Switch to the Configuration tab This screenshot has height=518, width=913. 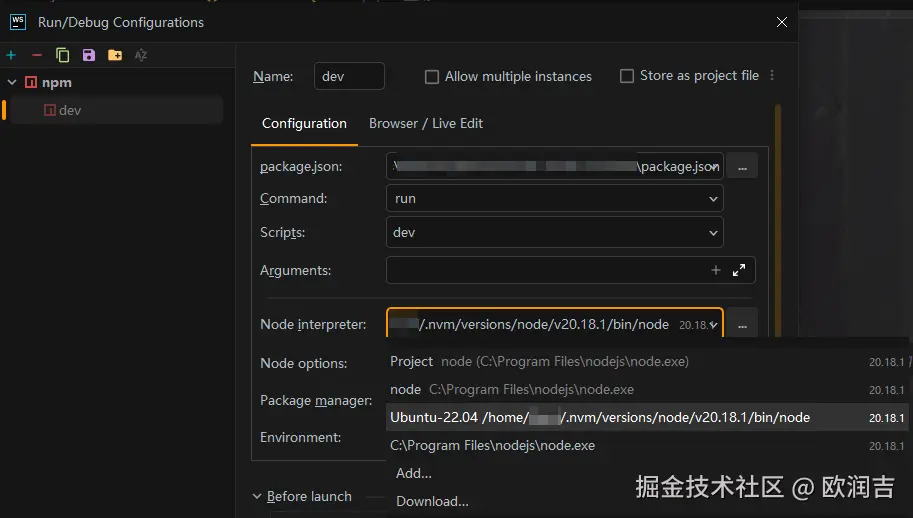pyautogui.click(x=304, y=123)
